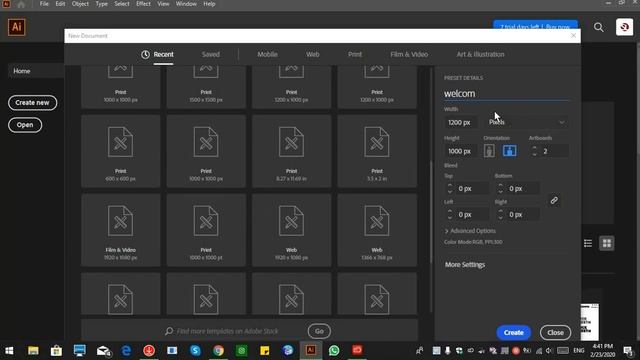Click the Artboards value field

coord(554,151)
